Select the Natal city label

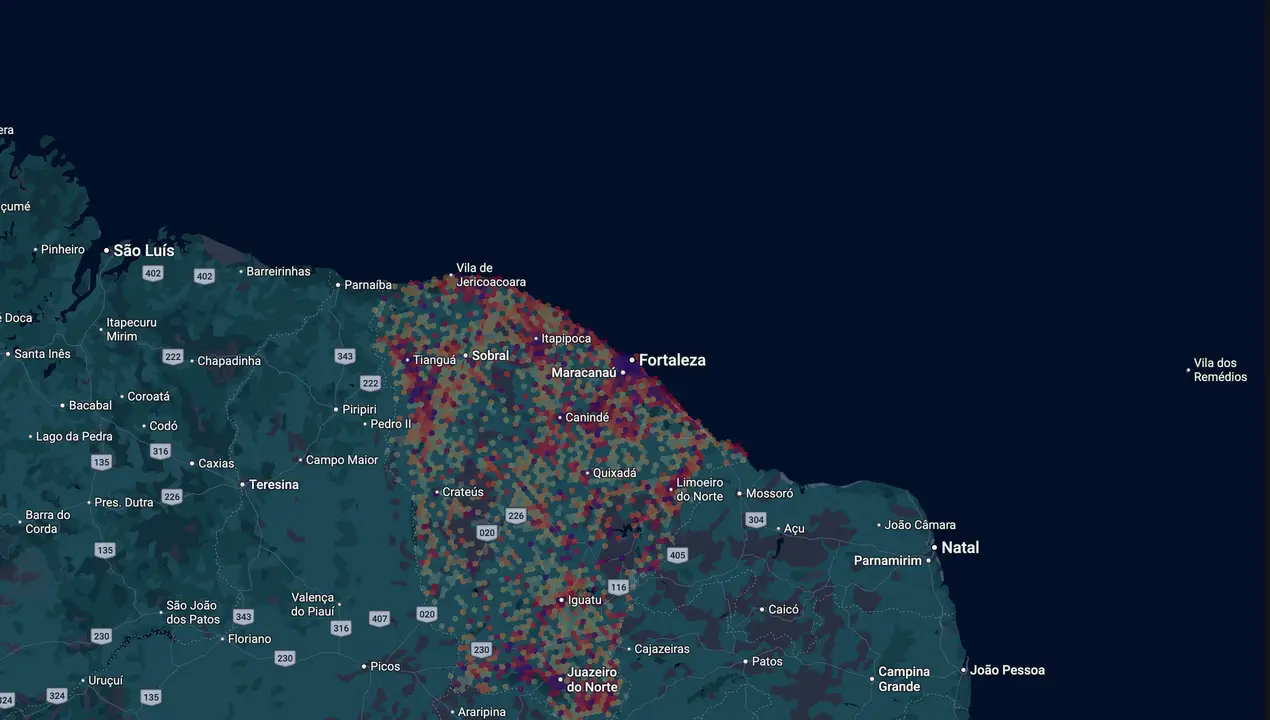[960, 548]
